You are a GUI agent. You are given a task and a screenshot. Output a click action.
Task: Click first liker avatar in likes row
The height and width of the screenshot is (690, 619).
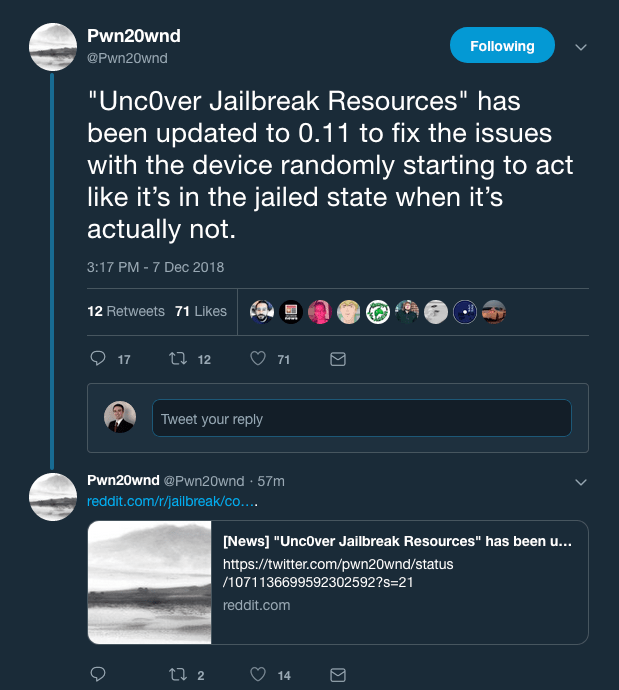262,312
